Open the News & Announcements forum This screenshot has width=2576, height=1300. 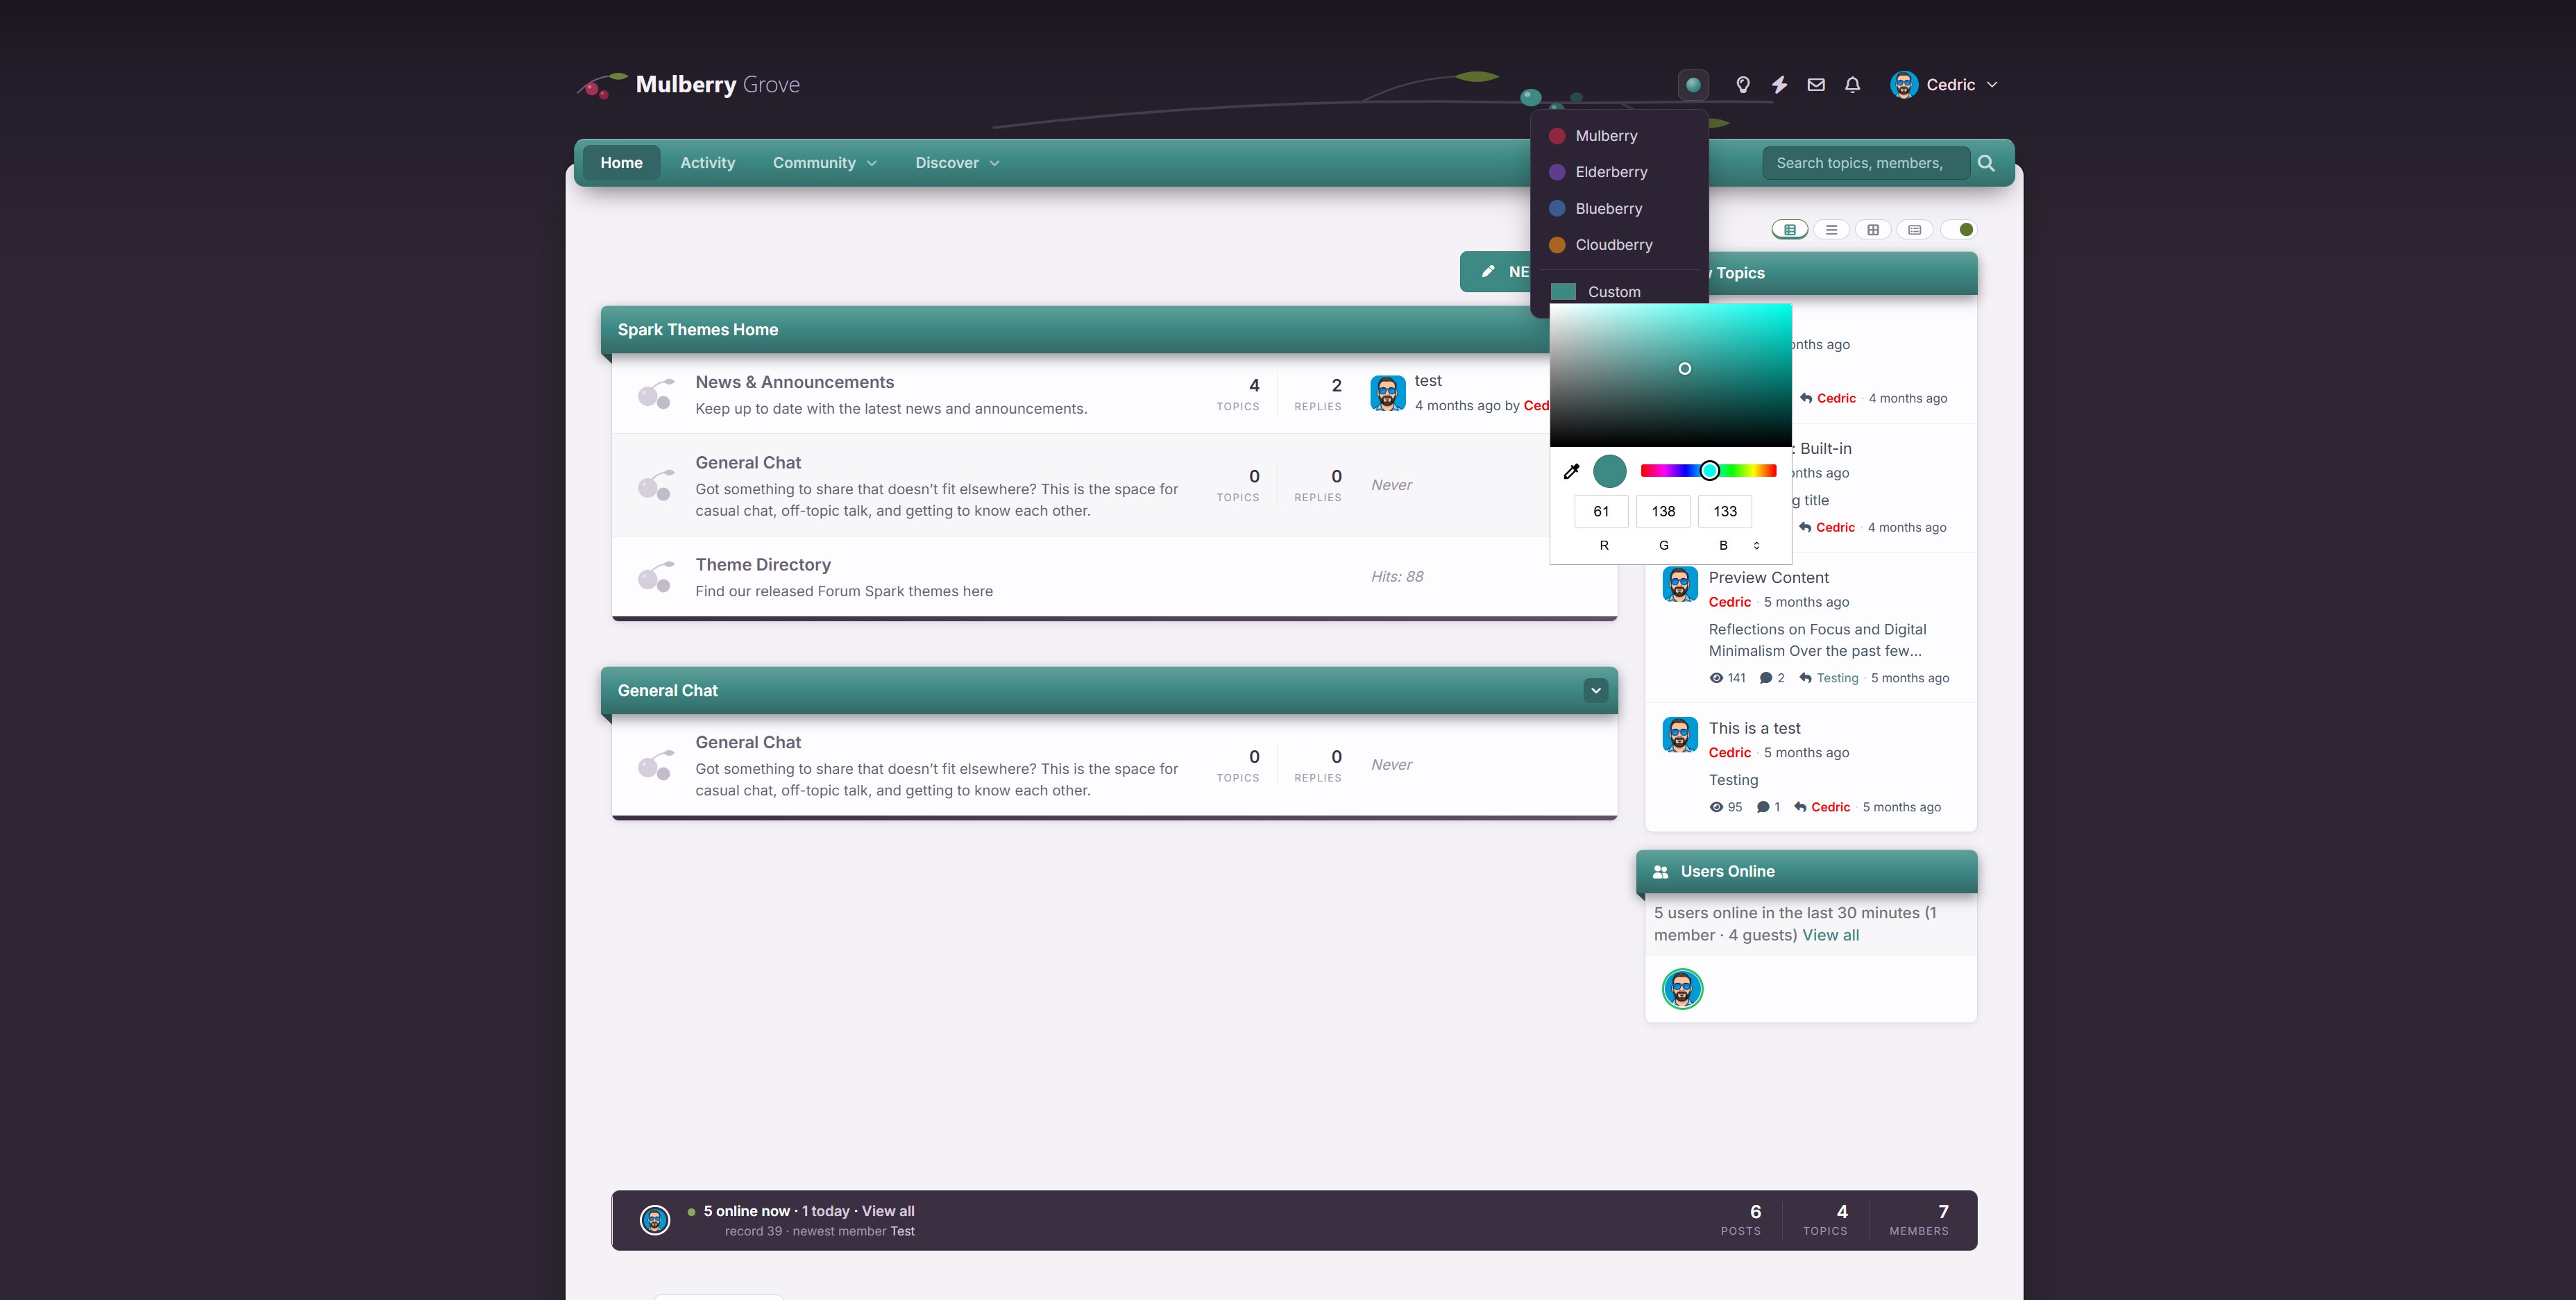pyautogui.click(x=795, y=382)
